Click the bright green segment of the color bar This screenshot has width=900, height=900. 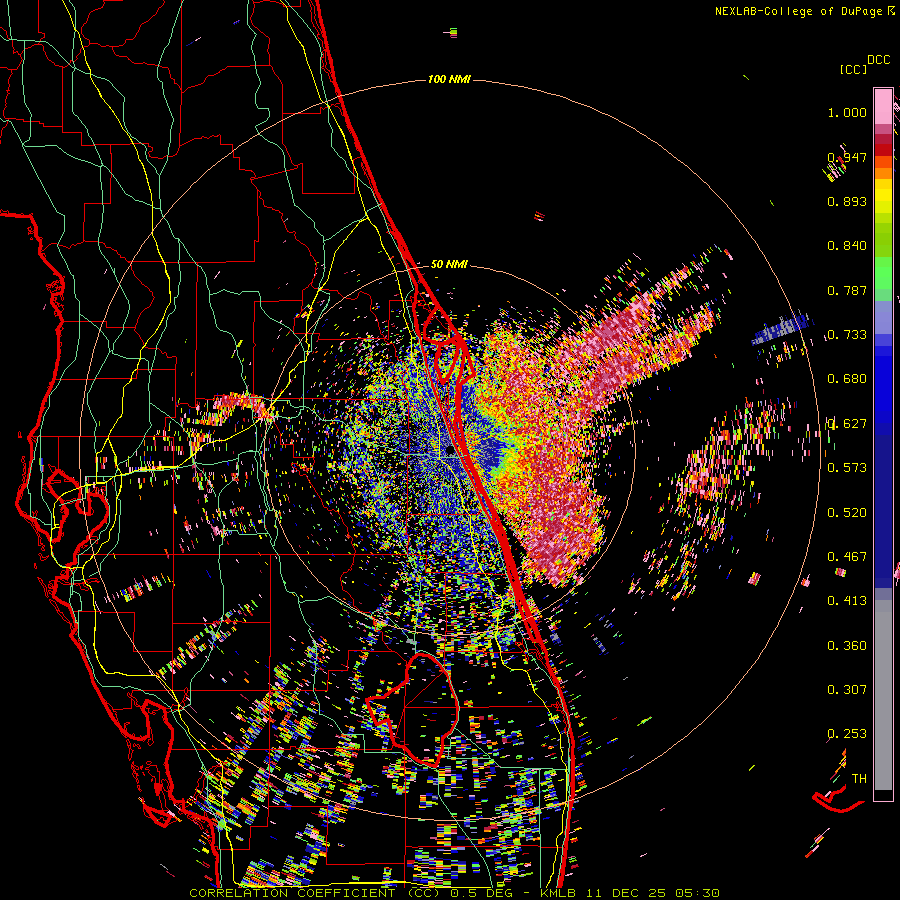[x=883, y=273]
